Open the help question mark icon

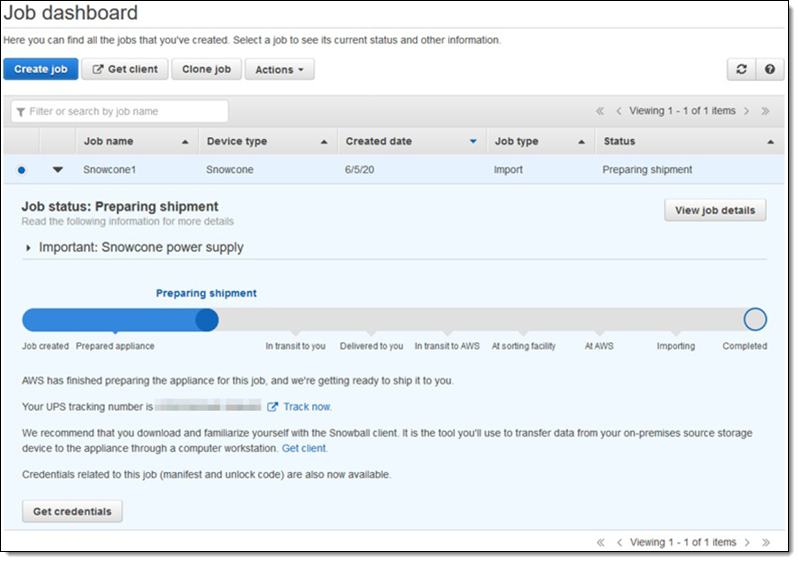770,69
